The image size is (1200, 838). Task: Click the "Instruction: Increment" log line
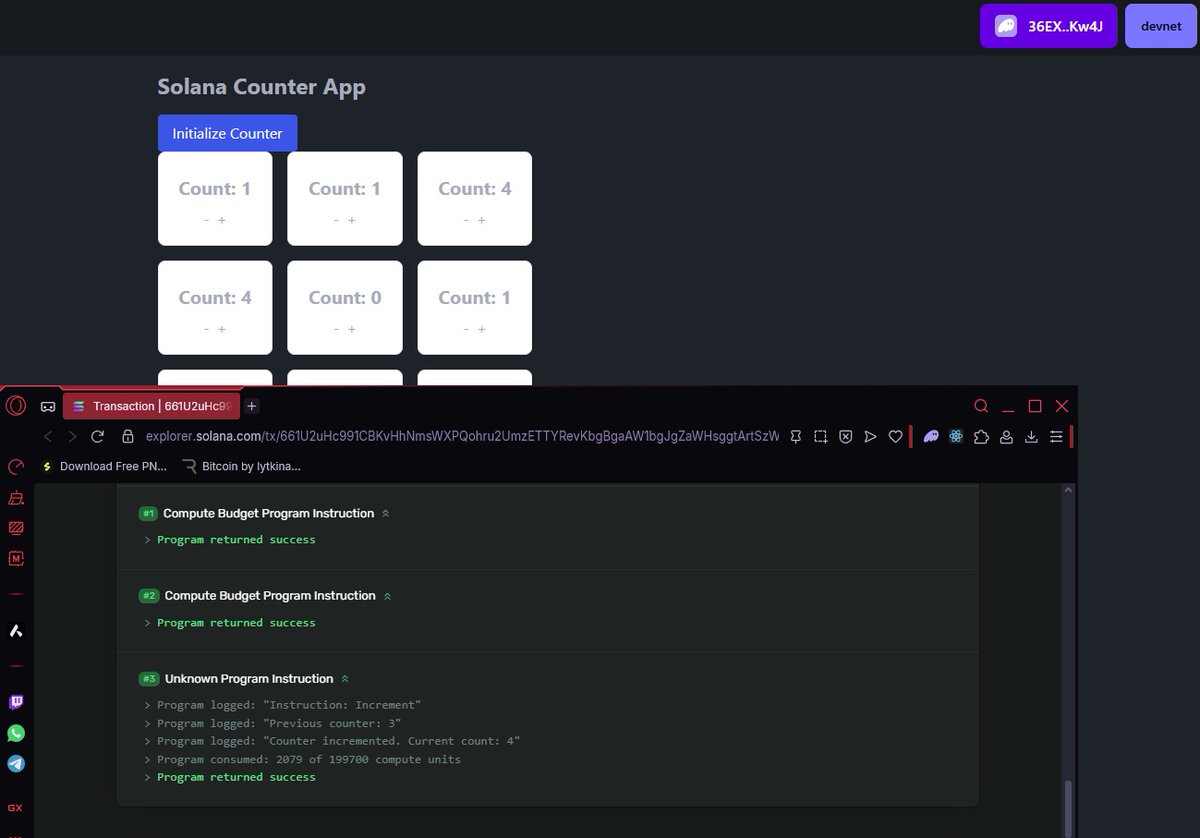289,705
